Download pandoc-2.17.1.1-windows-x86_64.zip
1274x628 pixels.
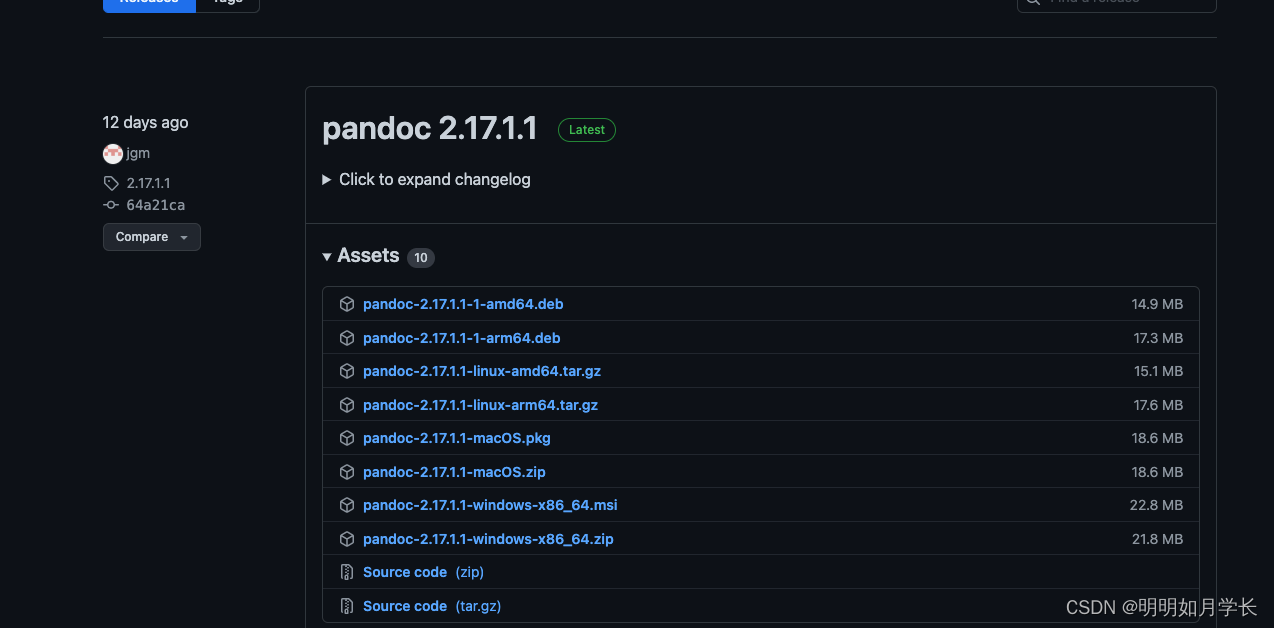pos(488,539)
